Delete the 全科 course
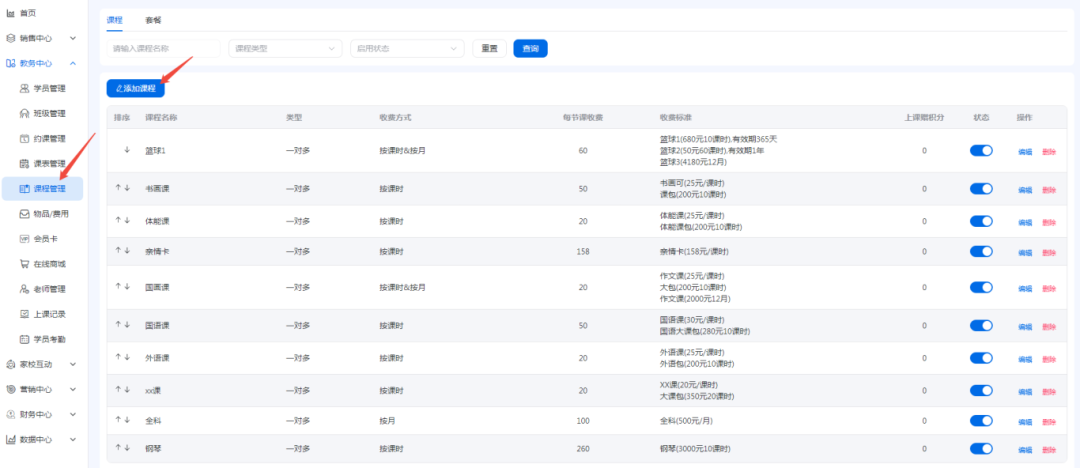1080x468 pixels. click(1049, 422)
